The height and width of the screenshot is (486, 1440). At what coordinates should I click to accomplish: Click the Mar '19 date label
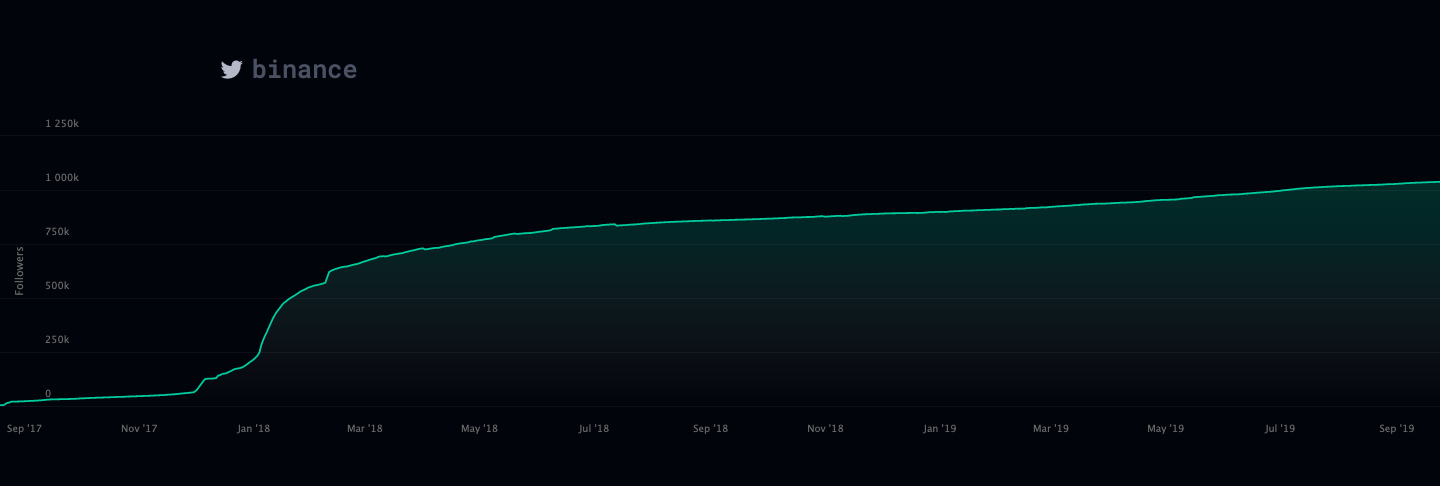(1051, 429)
